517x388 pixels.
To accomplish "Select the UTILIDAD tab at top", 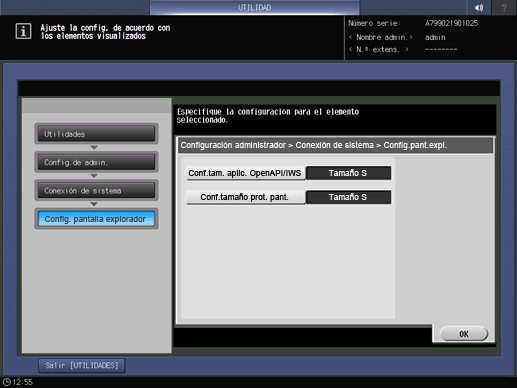I will point(254,7).
